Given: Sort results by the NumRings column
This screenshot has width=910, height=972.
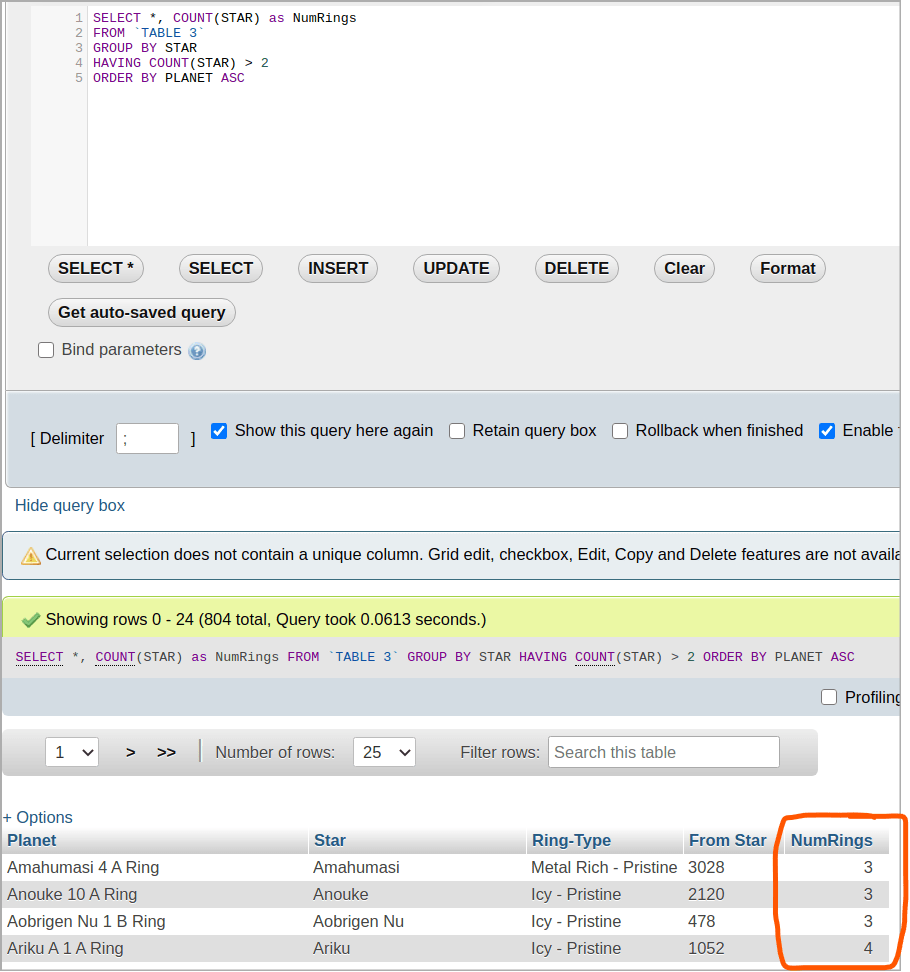Looking at the screenshot, I should 832,840.
